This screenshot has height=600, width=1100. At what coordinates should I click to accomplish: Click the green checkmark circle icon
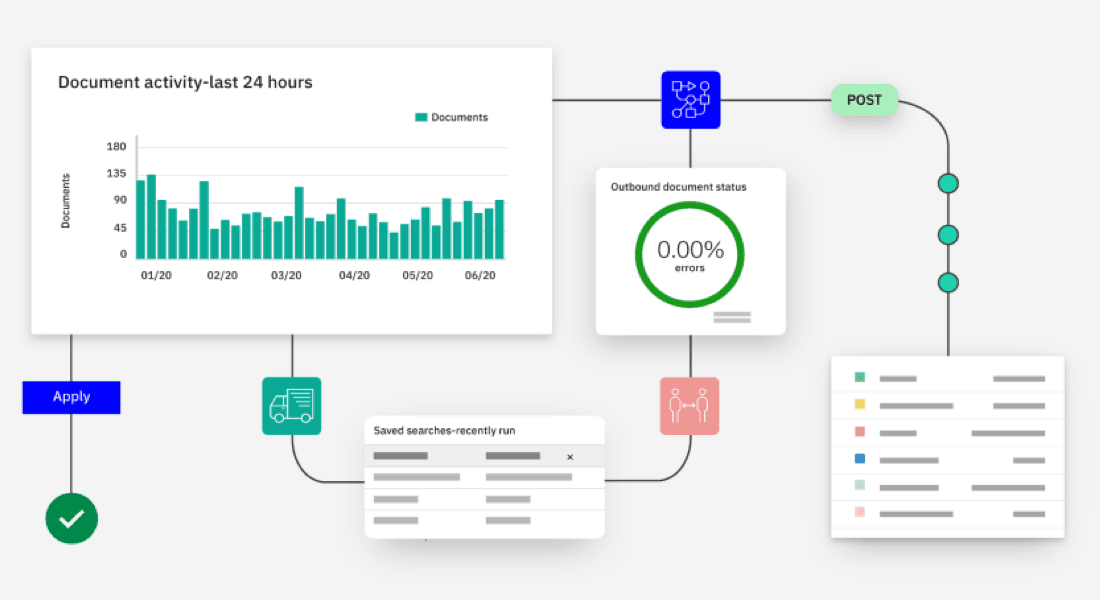tap(72, 518)
